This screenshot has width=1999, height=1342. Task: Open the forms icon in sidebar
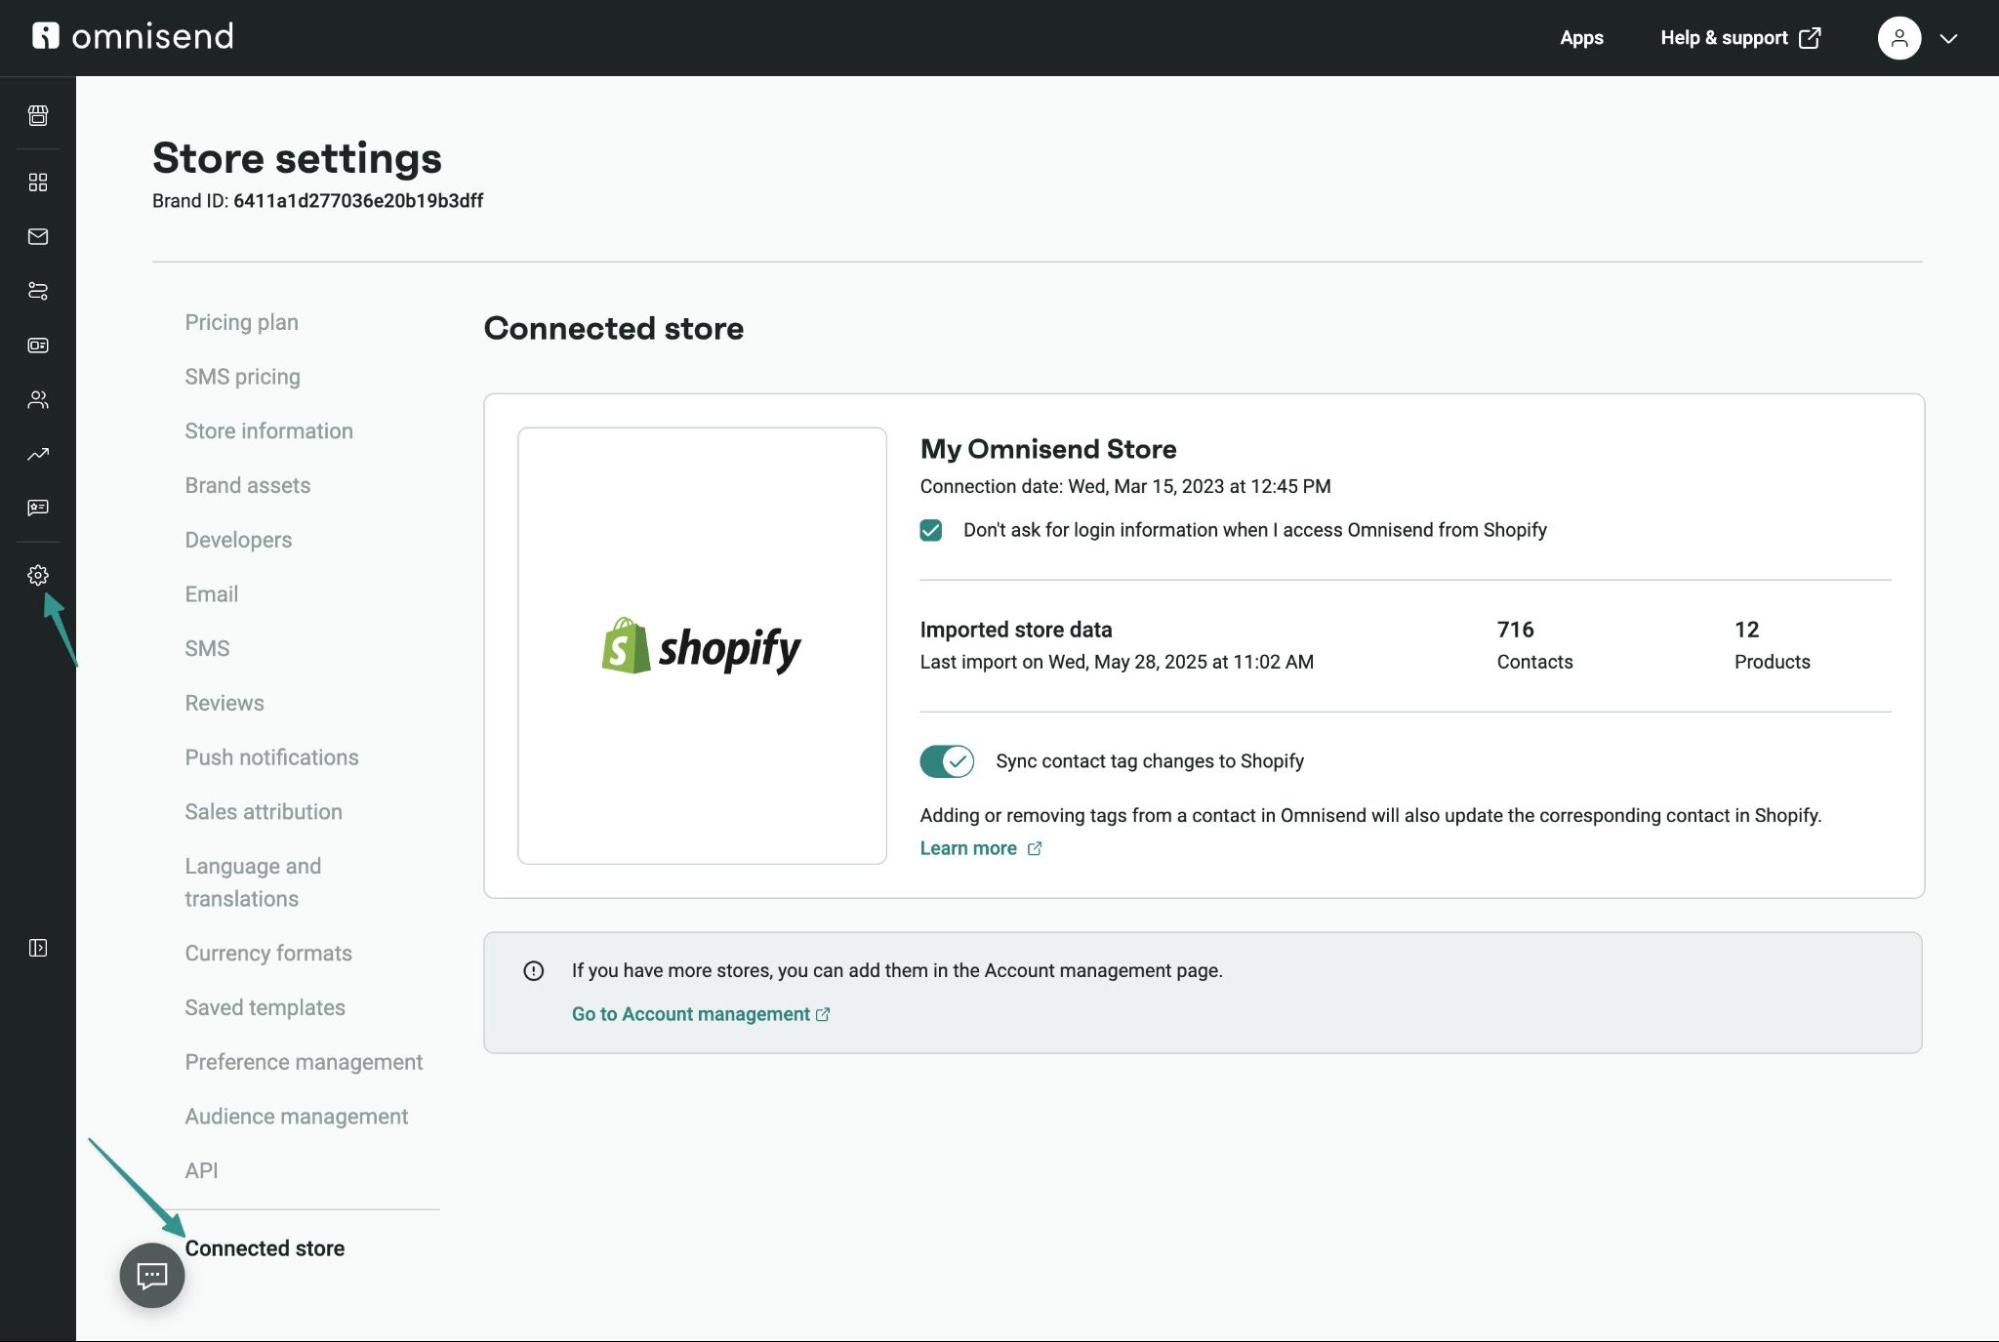(38, 345)
